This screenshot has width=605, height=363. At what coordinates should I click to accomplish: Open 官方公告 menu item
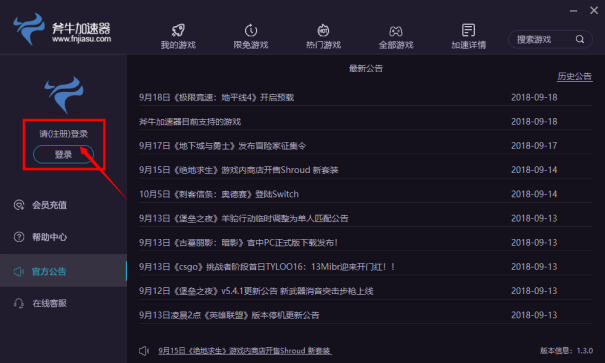(63, 270)
